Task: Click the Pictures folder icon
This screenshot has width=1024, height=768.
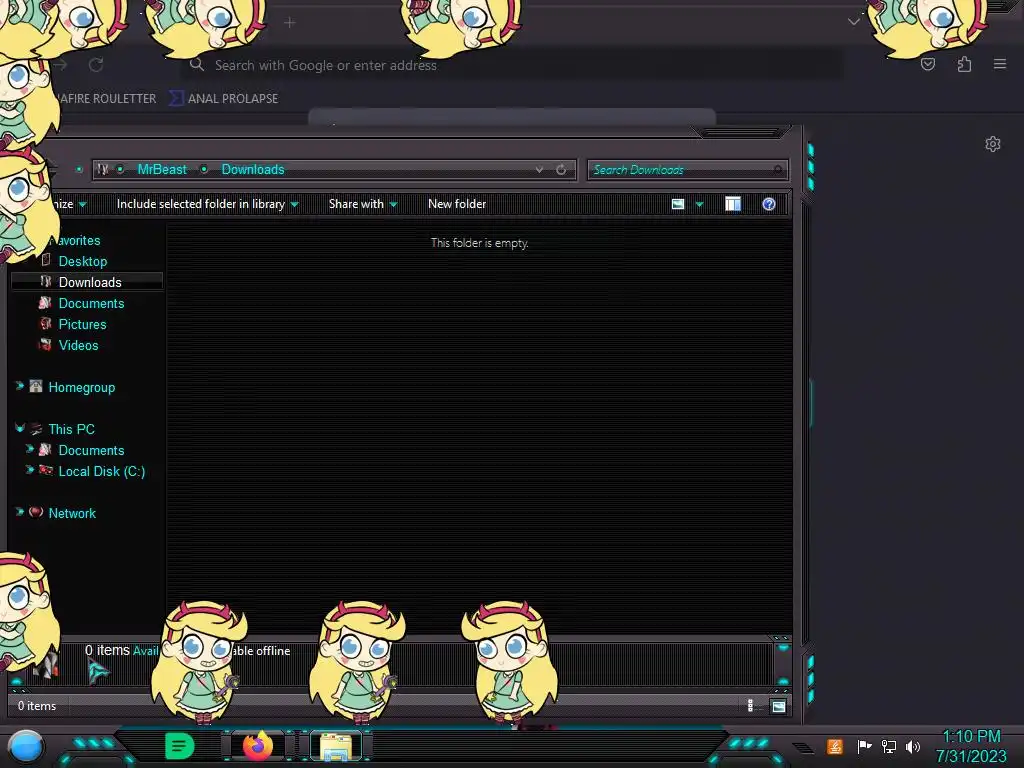Action: click(x=45, y=323)
